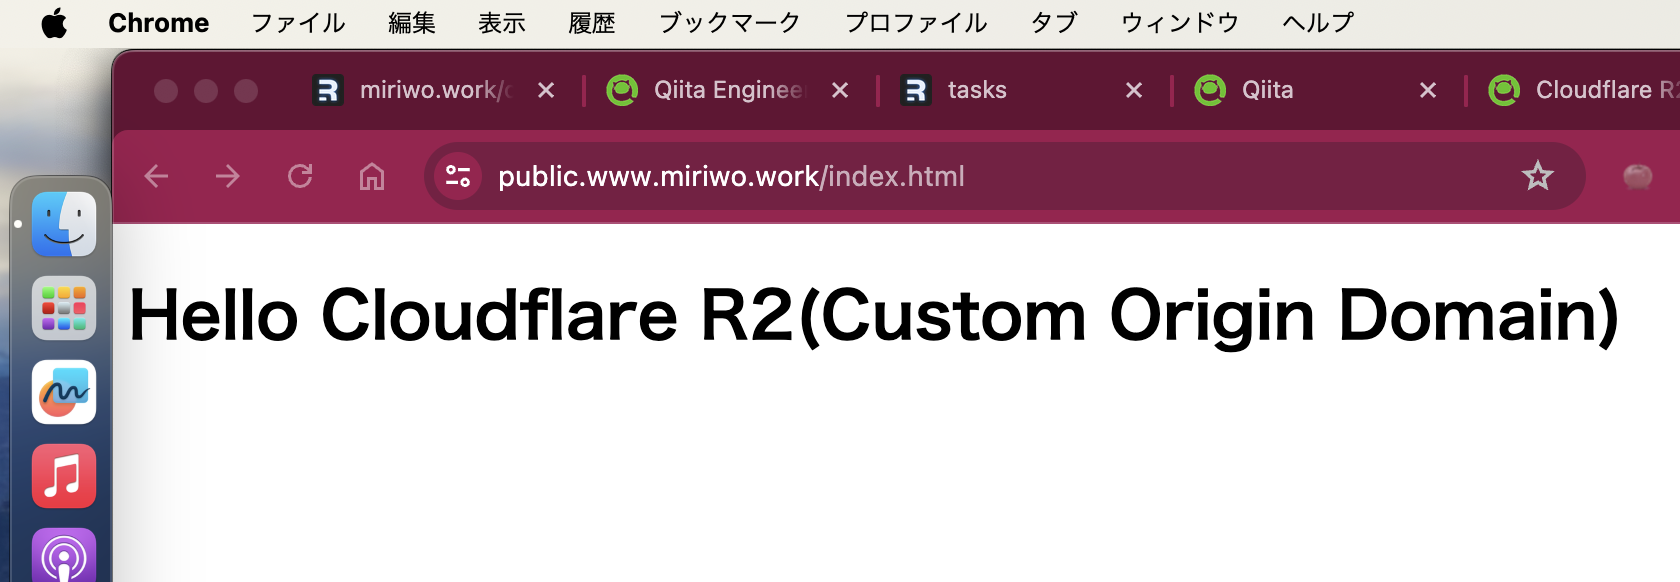
Task: Open the ブックマーク menu
Action: click(730, 23)
